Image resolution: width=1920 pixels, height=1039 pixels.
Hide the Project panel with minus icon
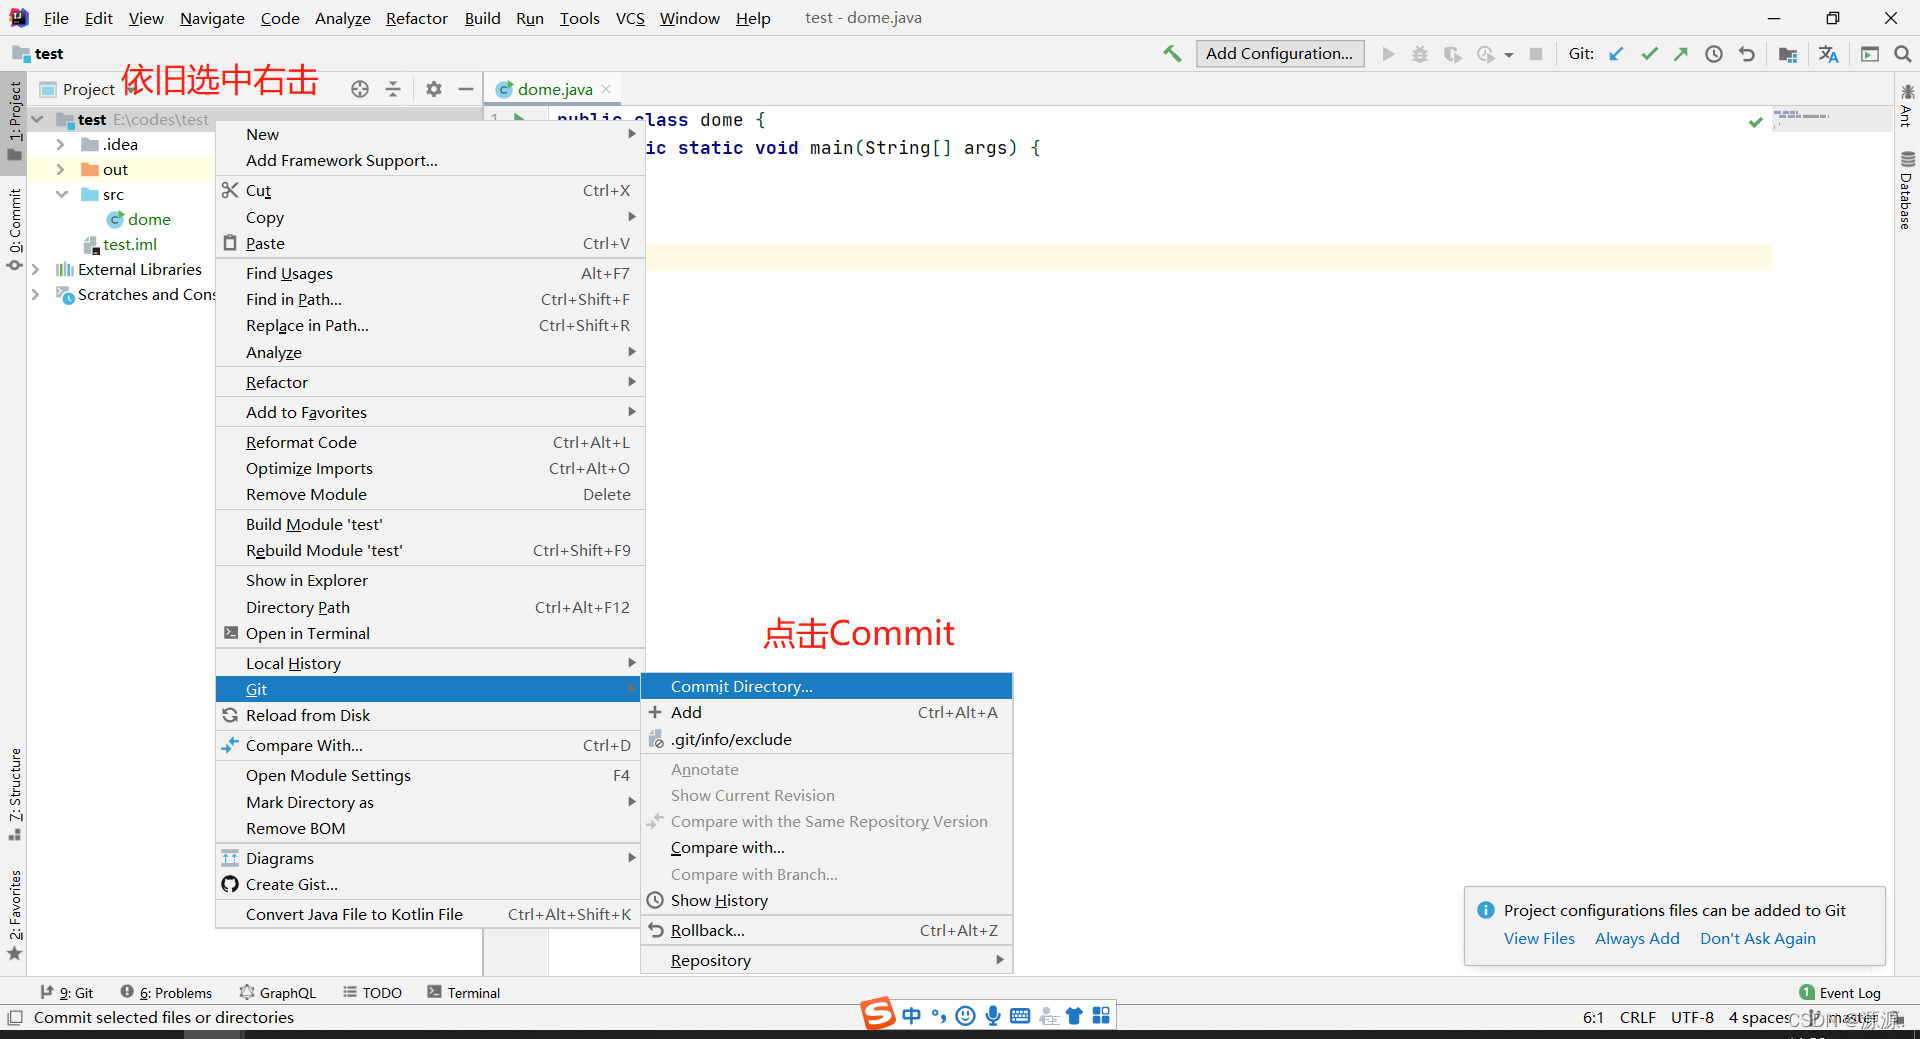click(466, 89)
